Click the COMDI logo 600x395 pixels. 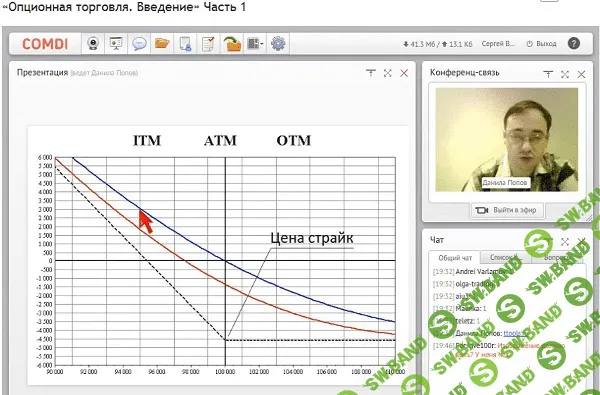(45, 44)
